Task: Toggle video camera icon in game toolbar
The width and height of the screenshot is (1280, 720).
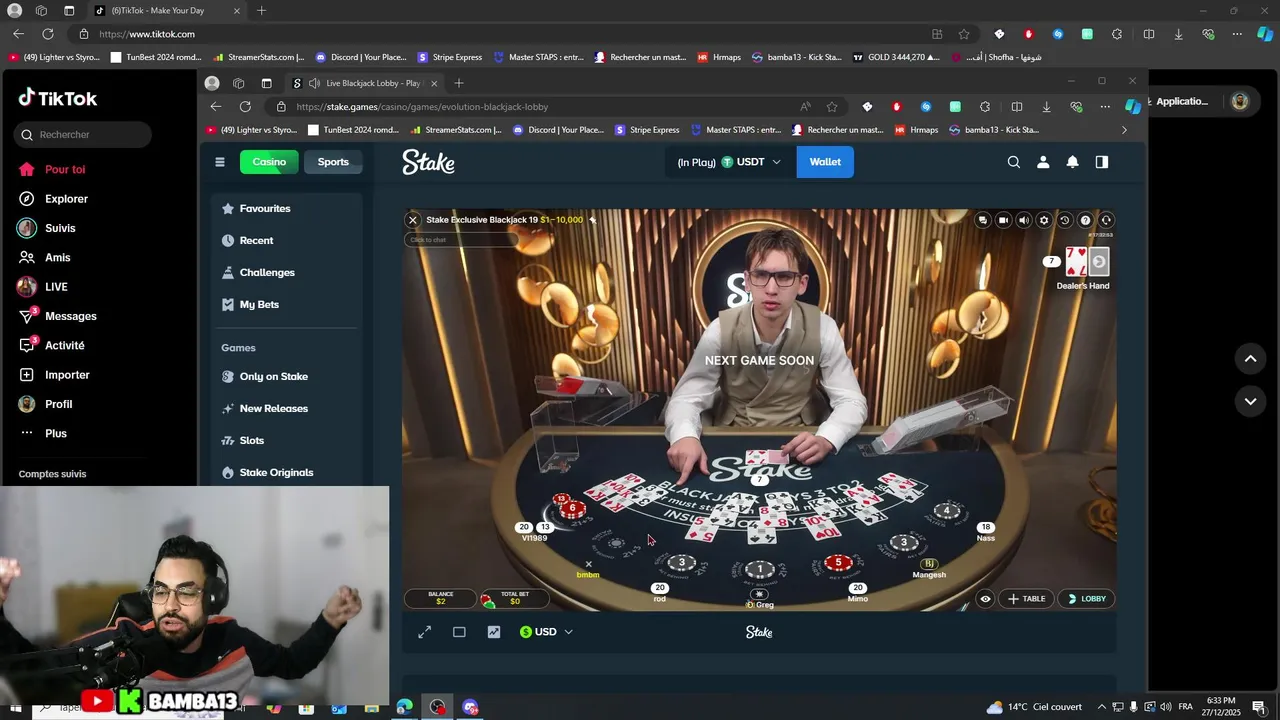Action: 1003,220
